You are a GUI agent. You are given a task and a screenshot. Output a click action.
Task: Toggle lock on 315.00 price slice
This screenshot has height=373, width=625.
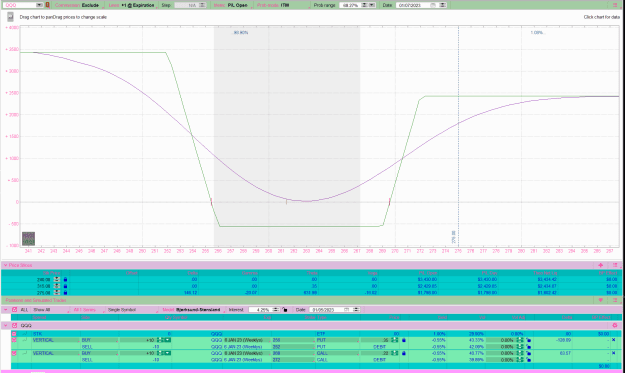65,286
